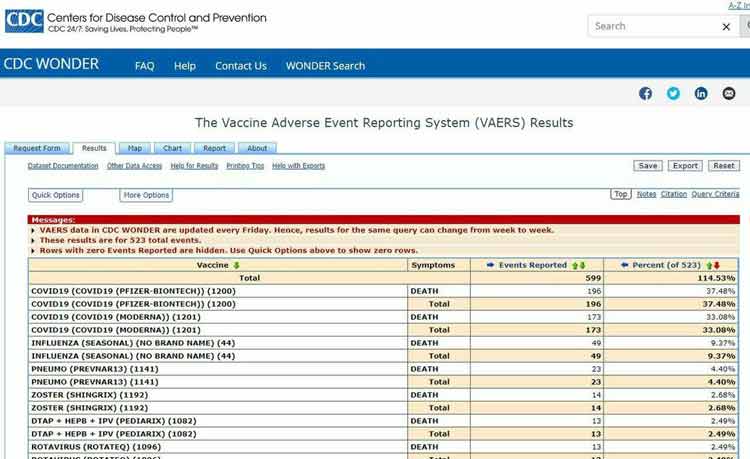
Task: Click the Reset button
Action: pyautogui.click(x=724, y=166)
